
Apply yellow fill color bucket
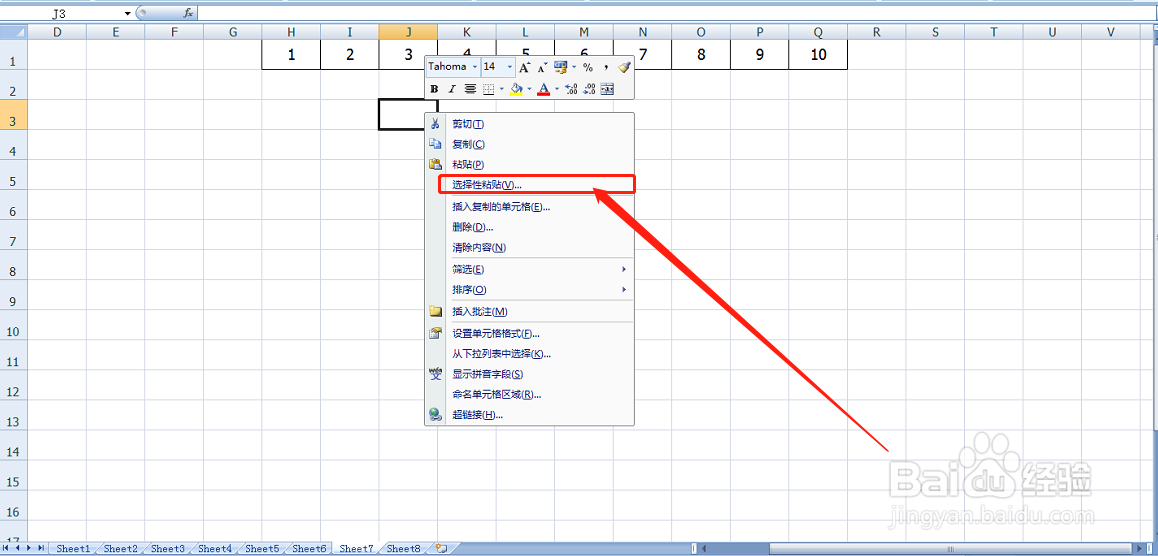(516, 89)
